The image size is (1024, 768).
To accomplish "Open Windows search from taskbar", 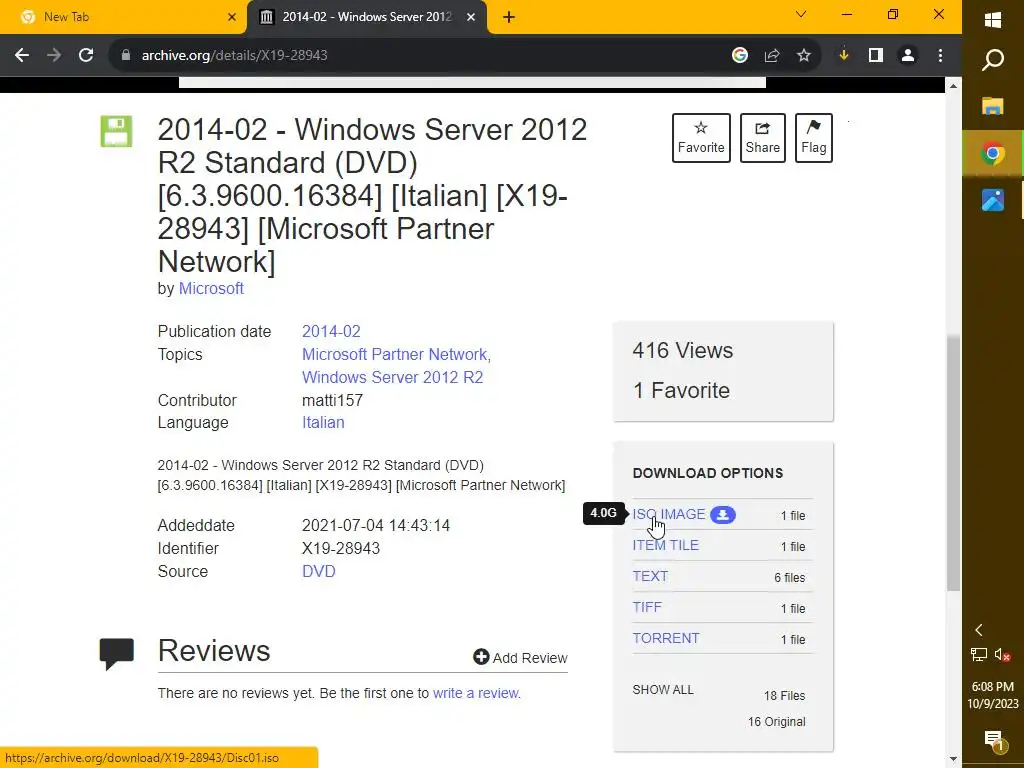I will (993, 60).
